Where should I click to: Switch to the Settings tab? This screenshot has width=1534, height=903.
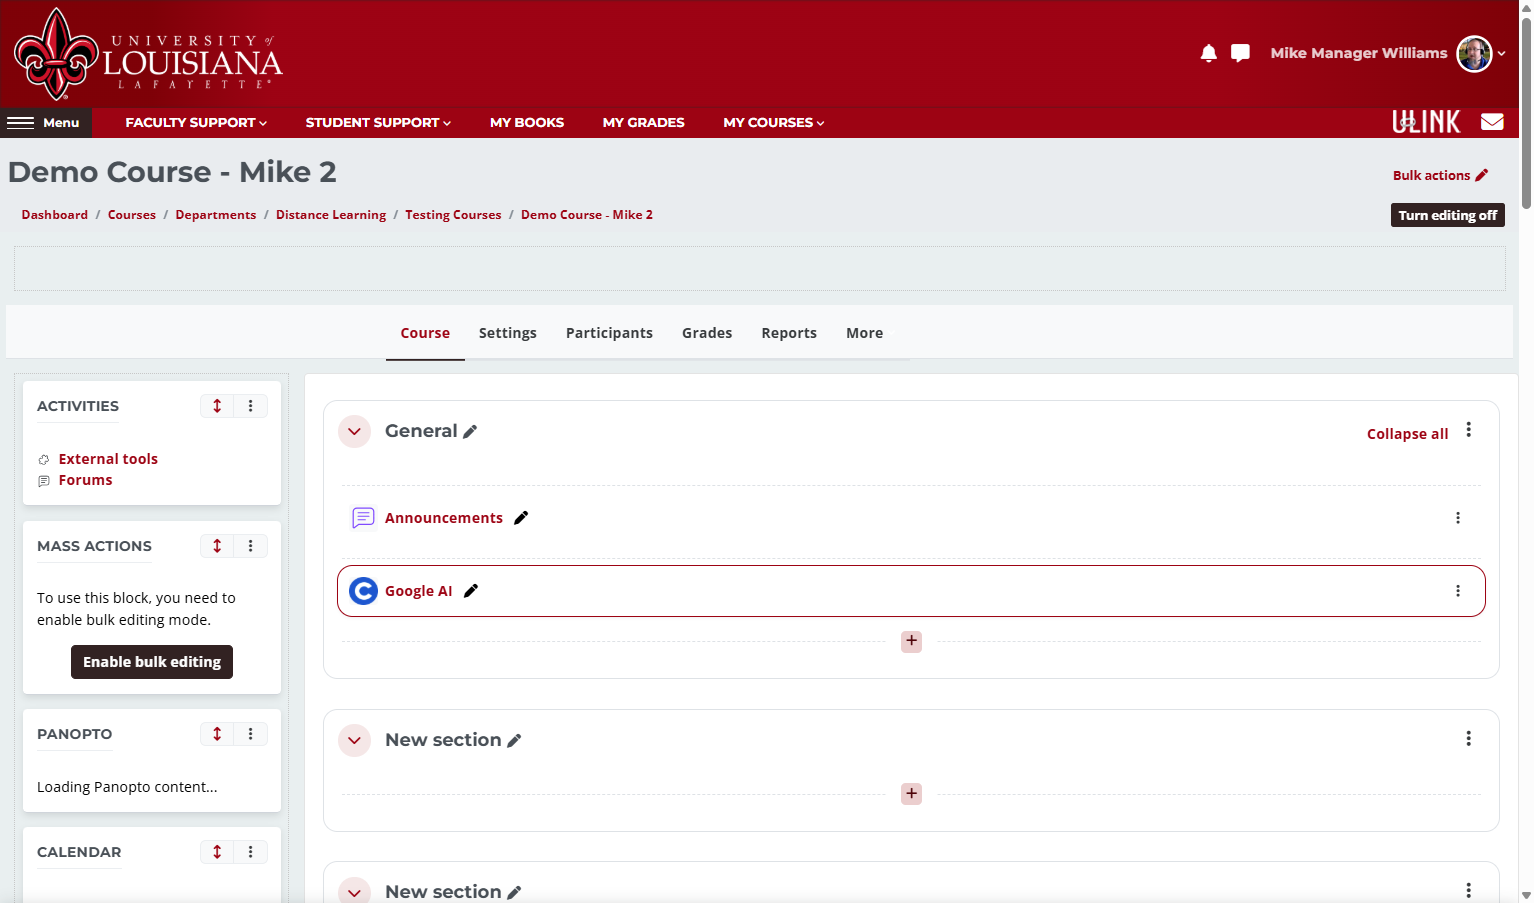pyautogui.click(x=507, y=333)
